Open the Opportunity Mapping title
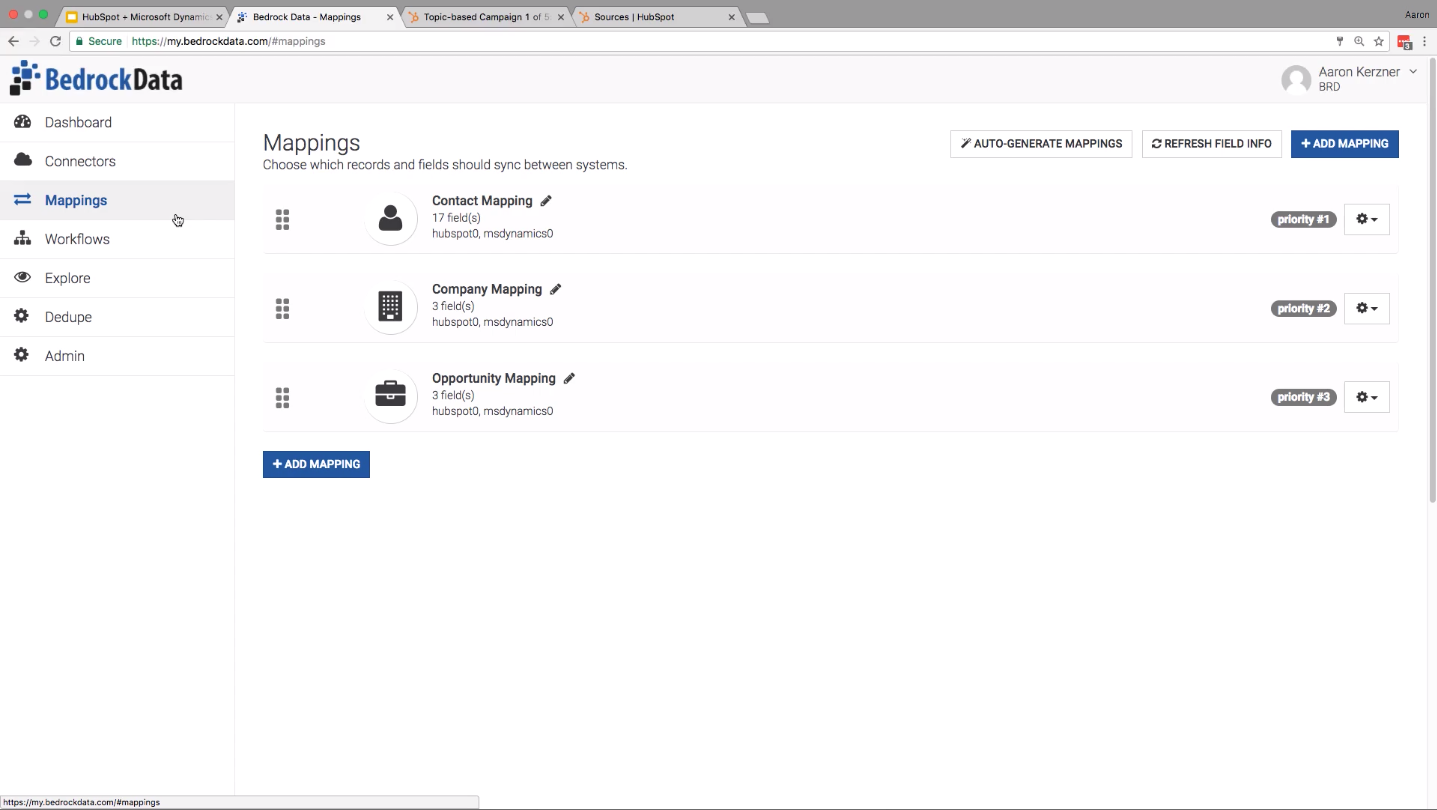The height and width of the screenshot is (810, 1437). pyautogui.click(x=494, y=378)
